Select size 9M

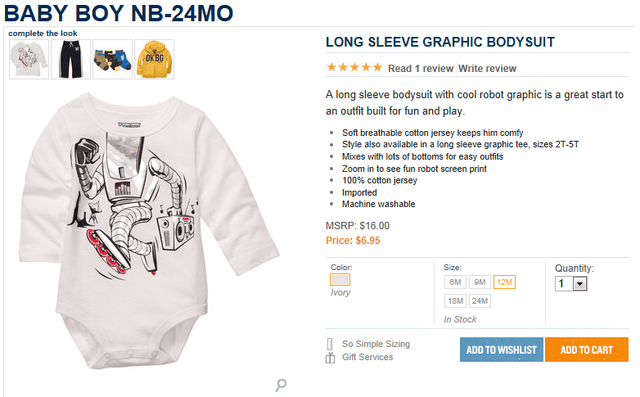coord(480,282)
